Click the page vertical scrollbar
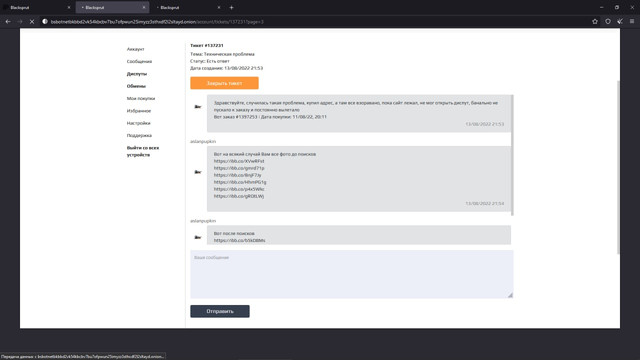 [618, 167]
